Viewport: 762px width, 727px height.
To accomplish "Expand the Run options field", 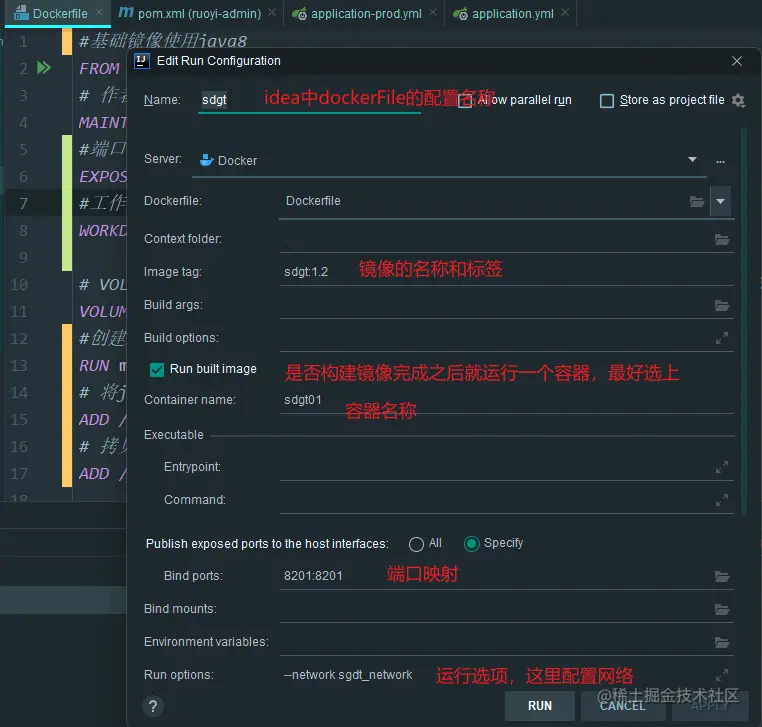I will tap(722, 675).
